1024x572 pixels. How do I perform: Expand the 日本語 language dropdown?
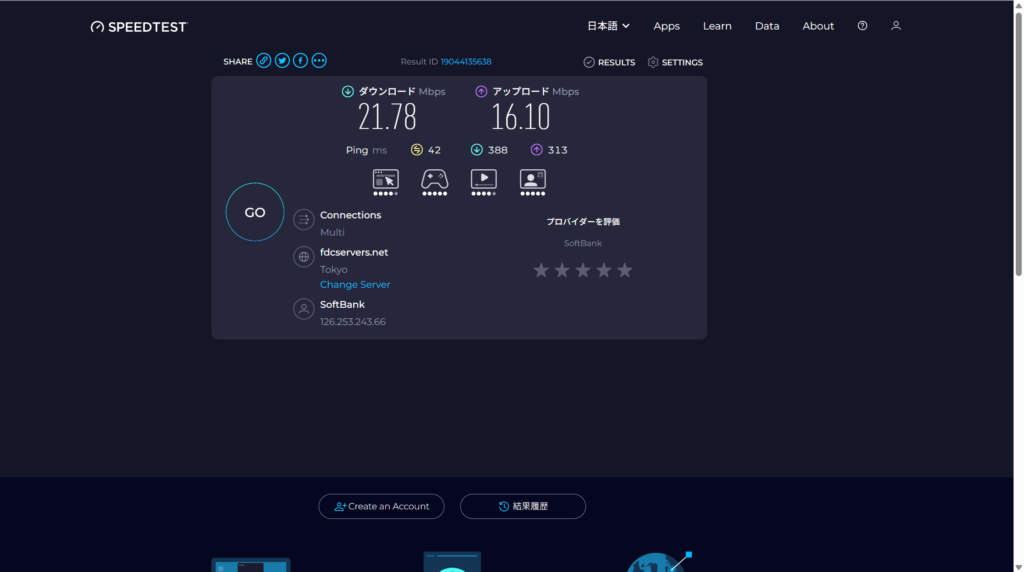(608, 26)
